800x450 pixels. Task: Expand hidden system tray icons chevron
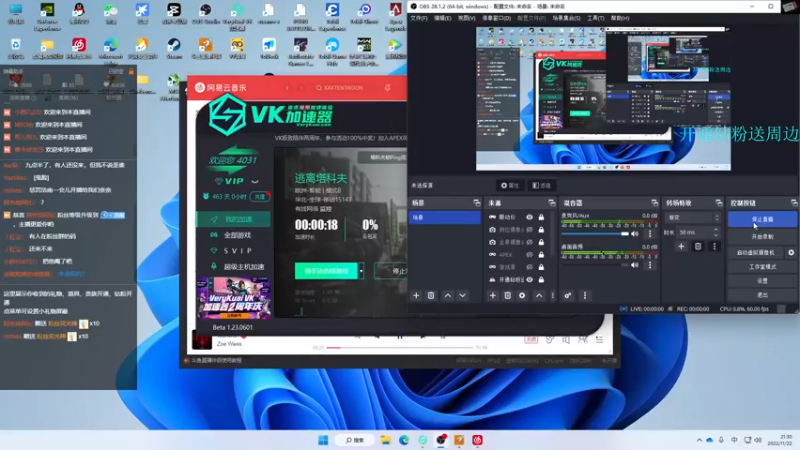[698, 440]
